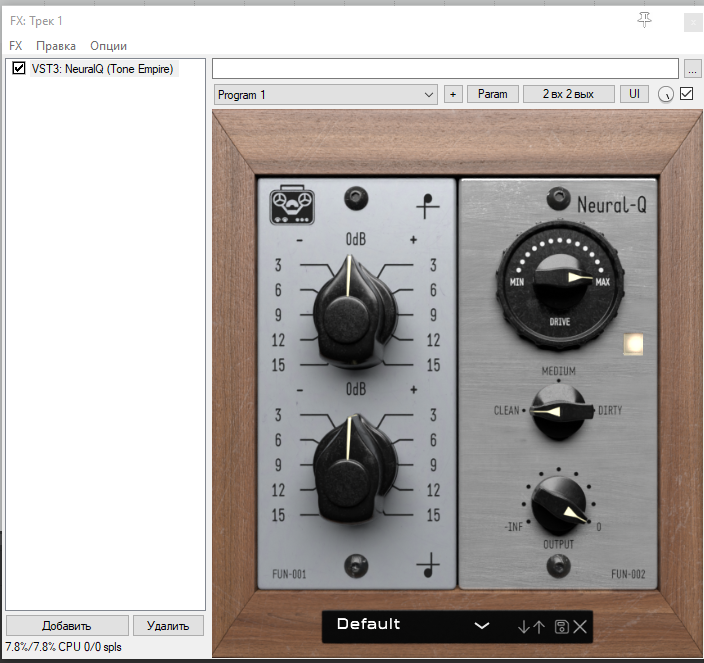The image size is (704, 663).
Task: Click the plus button beside Program 1
Action: point(453,94)
